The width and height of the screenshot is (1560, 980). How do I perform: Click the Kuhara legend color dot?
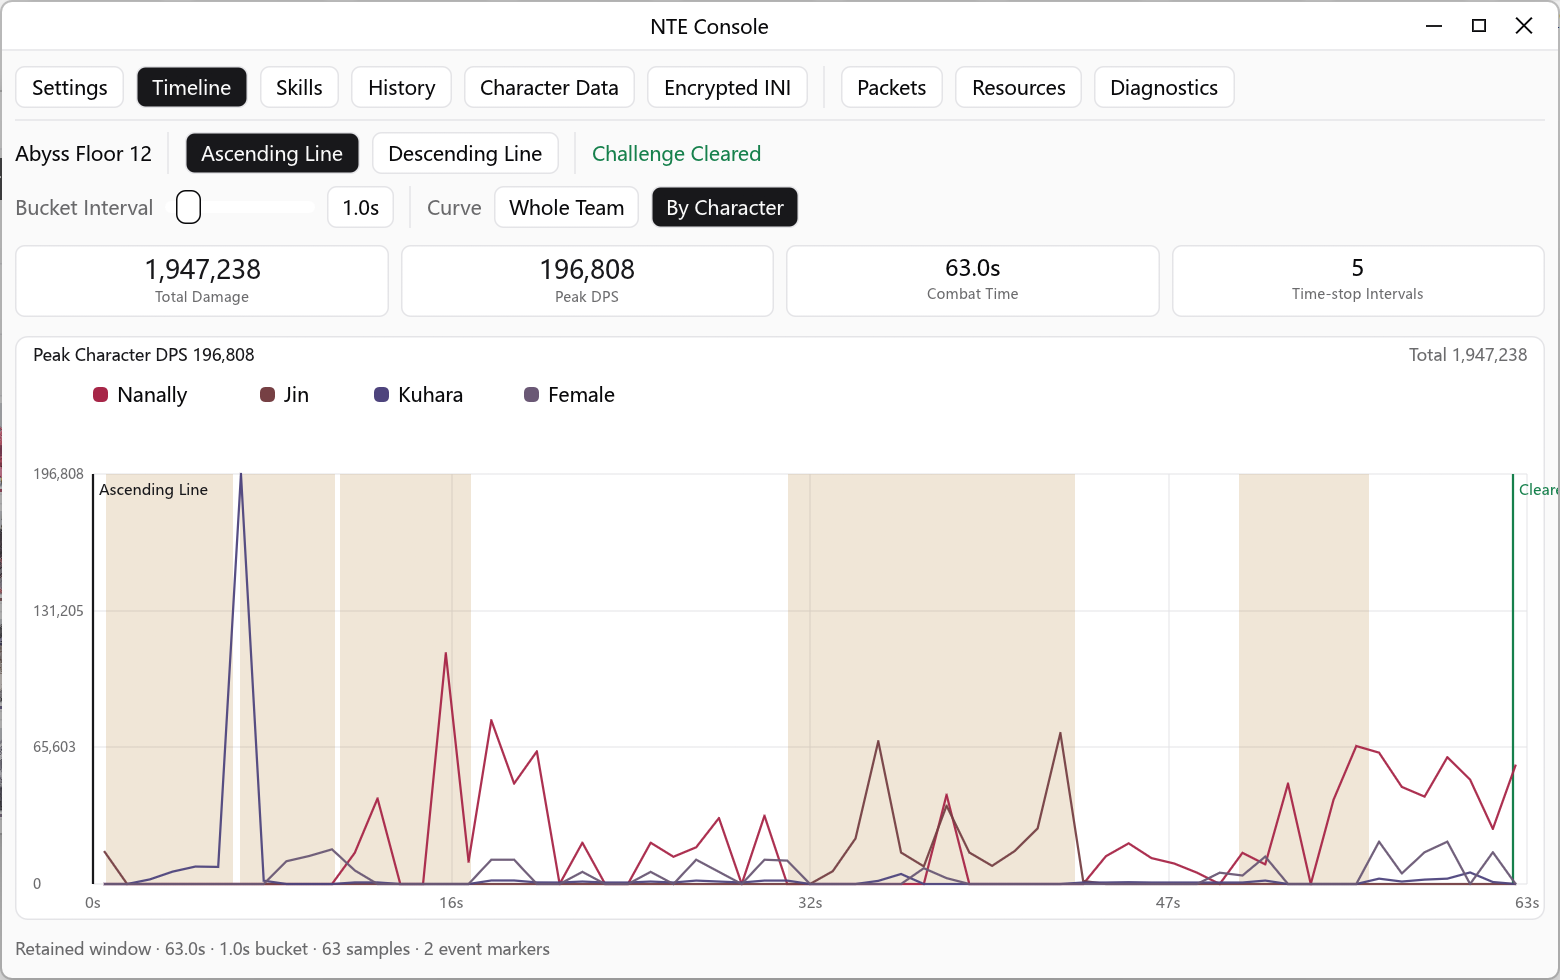tap(381, 395)
